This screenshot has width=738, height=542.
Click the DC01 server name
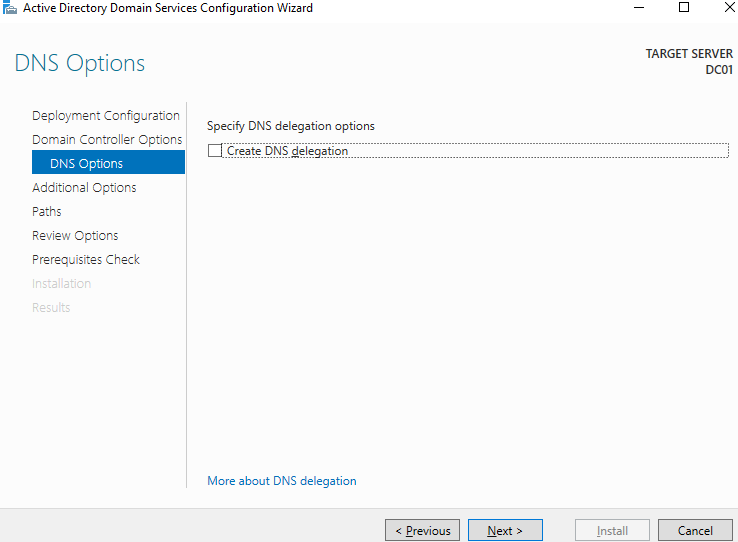pyautogui.click(x=719, y=70)
